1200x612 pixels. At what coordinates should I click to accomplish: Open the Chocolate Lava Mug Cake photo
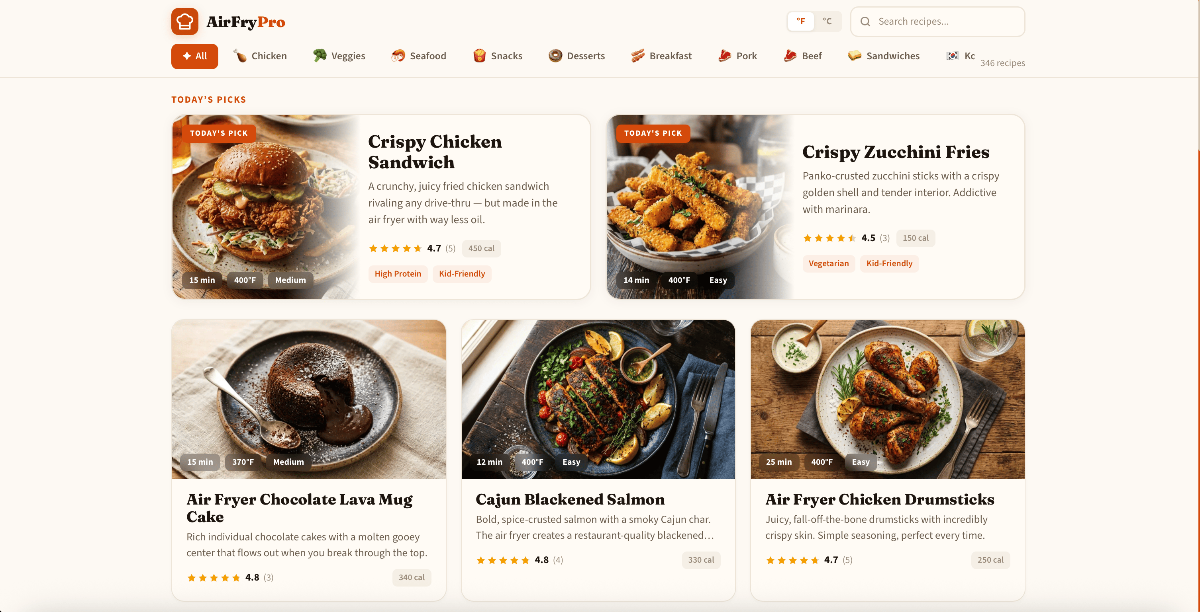[309, 399]
